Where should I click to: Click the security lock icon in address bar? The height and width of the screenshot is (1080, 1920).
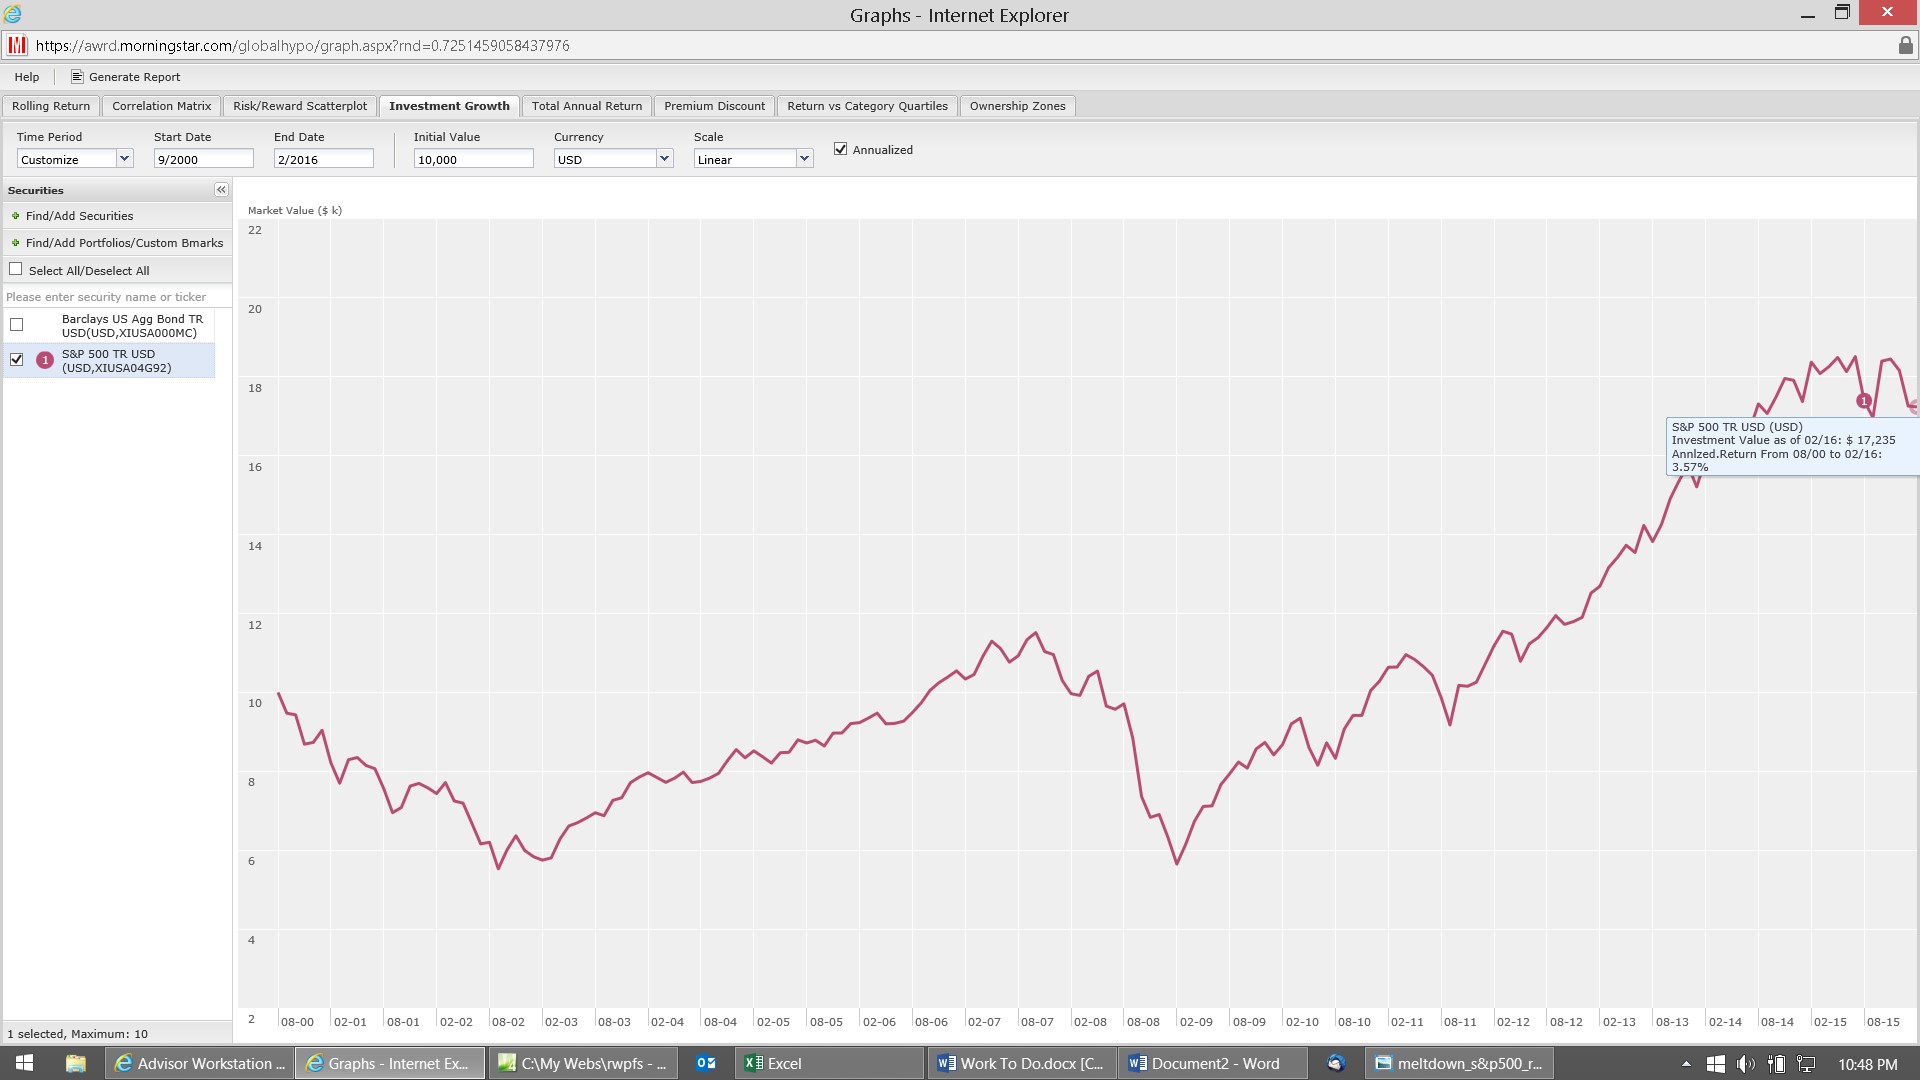[1905, 46]
